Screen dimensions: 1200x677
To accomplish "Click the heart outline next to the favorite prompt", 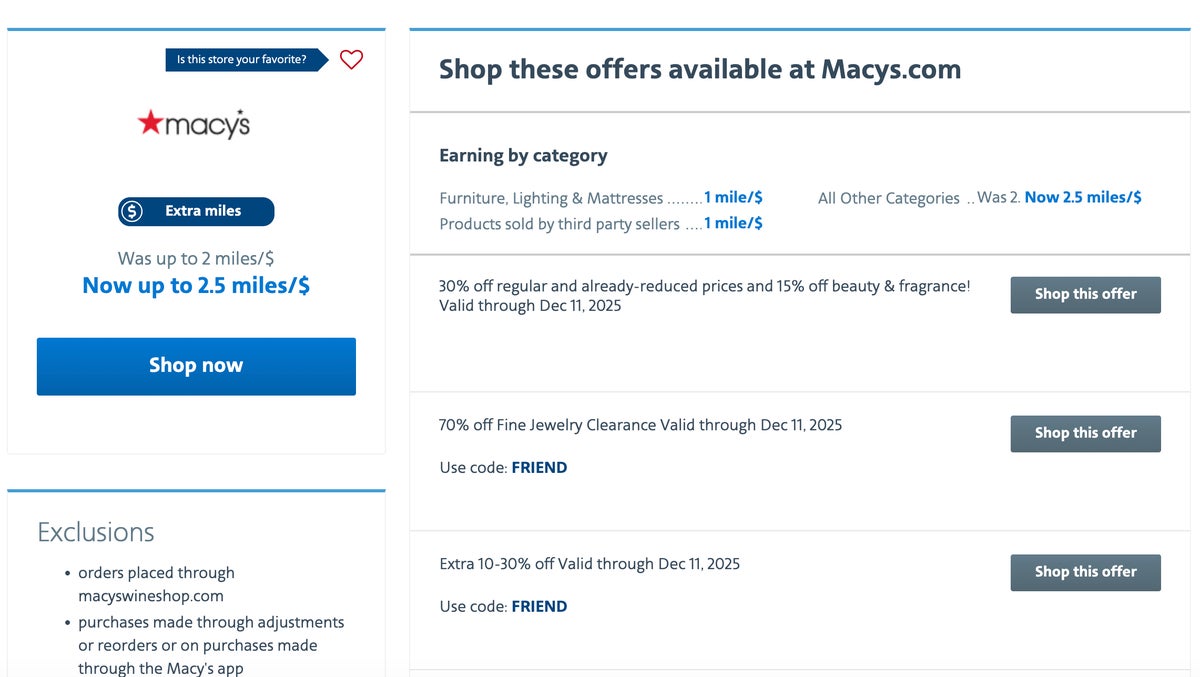I will 351,60.
